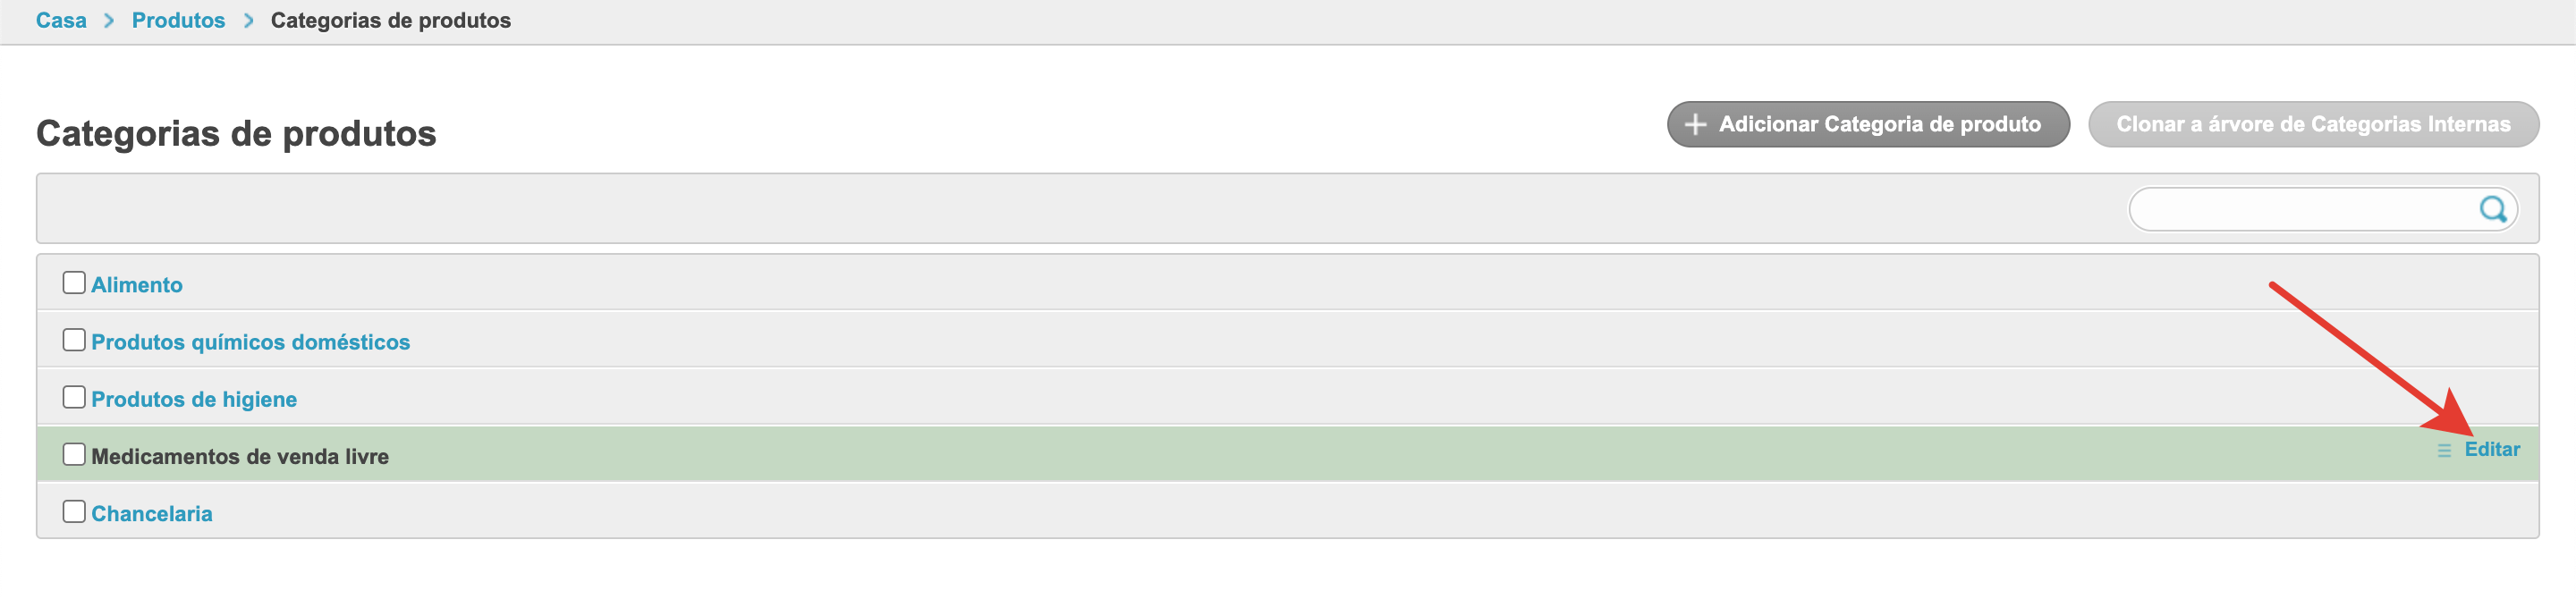Navigate to Produtos breadcrumb link
The height and width of the screenshot is (599, 2576).
pos(178,21)
